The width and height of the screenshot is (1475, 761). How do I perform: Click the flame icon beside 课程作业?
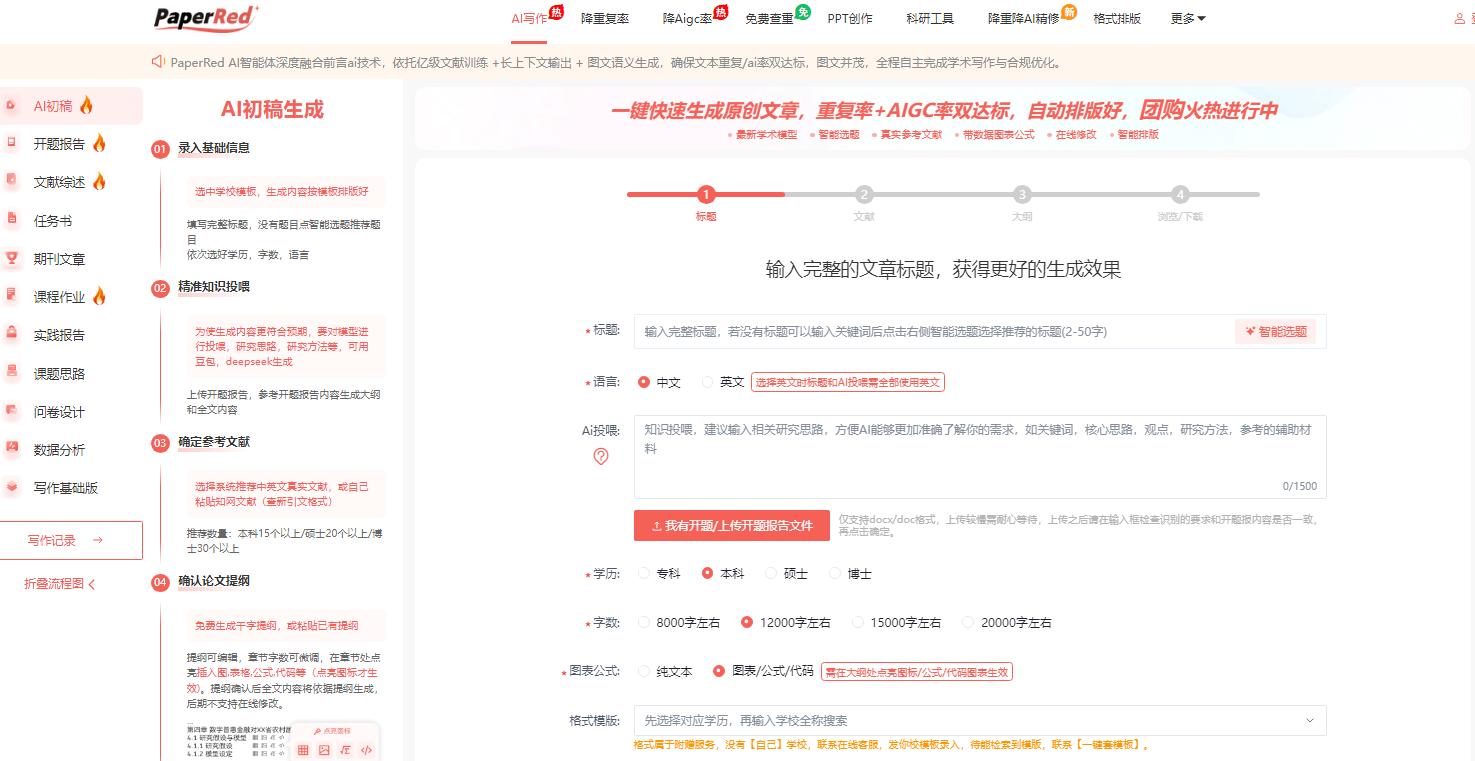pos(99,296)
